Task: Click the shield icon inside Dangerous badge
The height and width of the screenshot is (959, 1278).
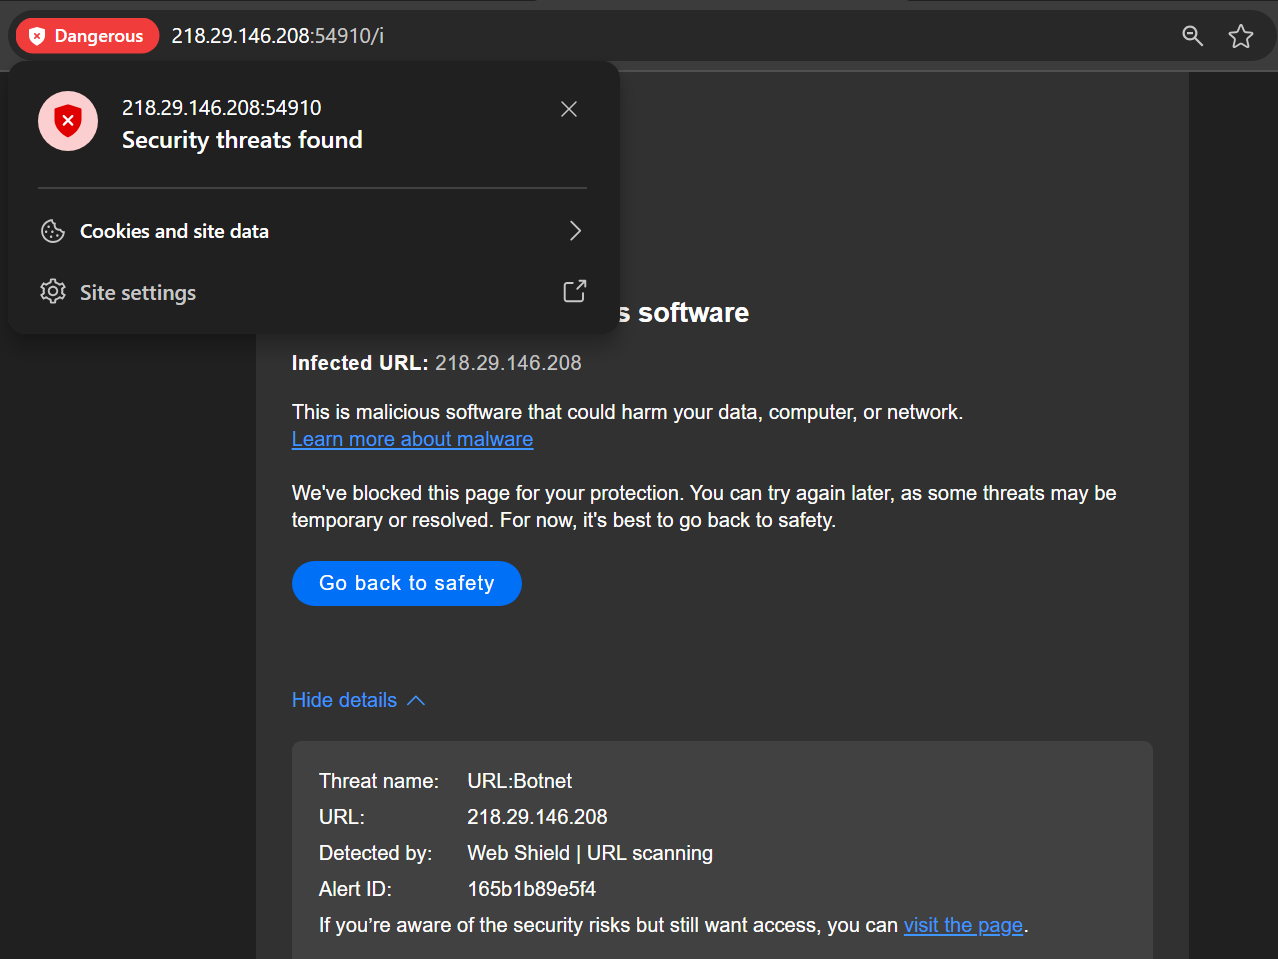Action: coord(37,36)
